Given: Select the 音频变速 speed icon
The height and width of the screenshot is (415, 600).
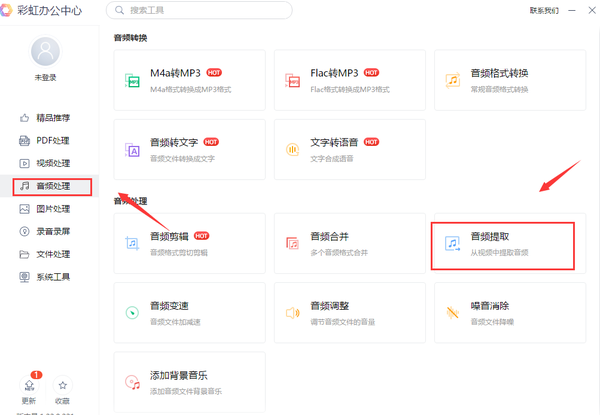Looking at the screenshot, I should click(132, 312).
